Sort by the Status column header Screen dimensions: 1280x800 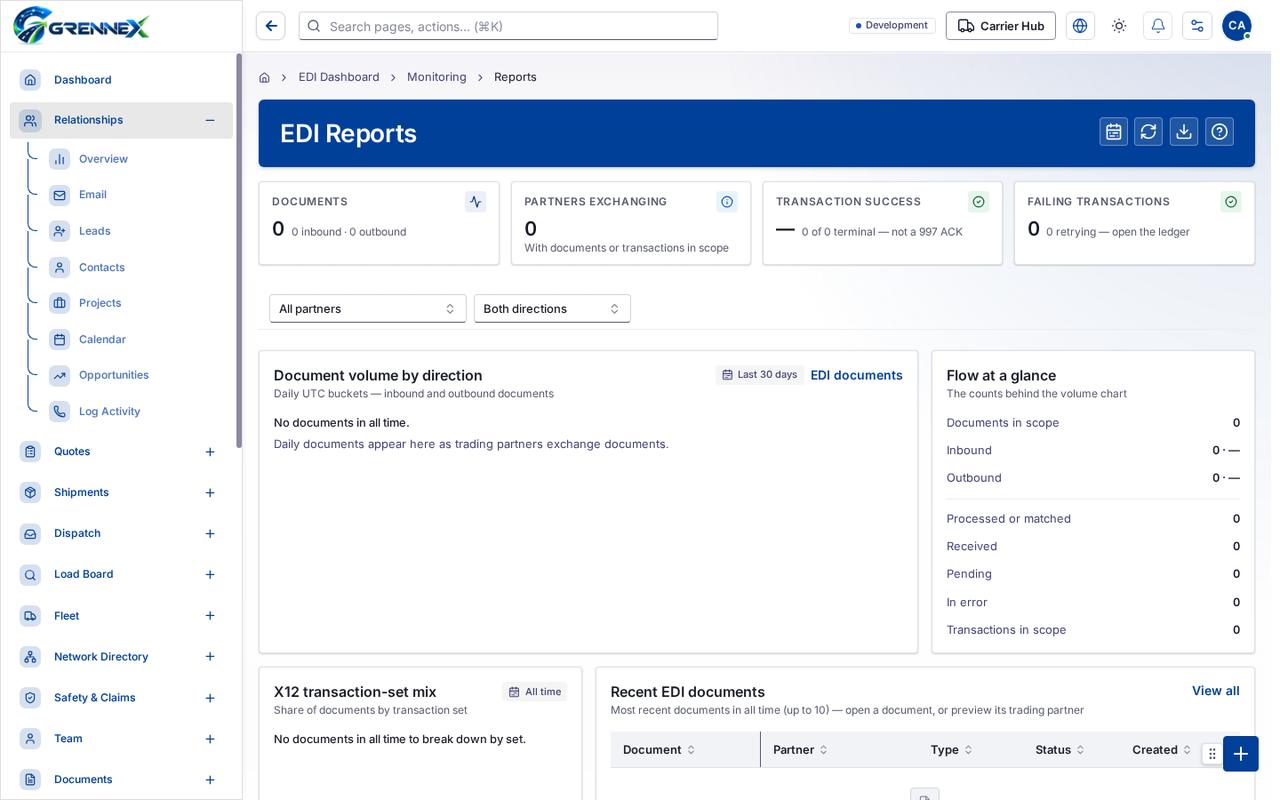(1060, 750)
